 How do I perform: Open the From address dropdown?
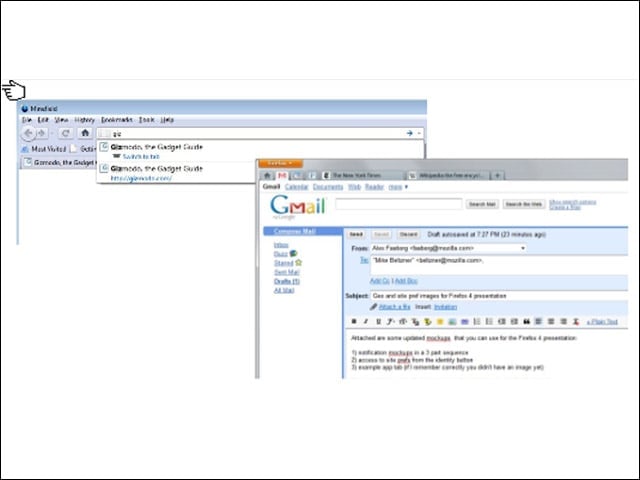(448, 248)
